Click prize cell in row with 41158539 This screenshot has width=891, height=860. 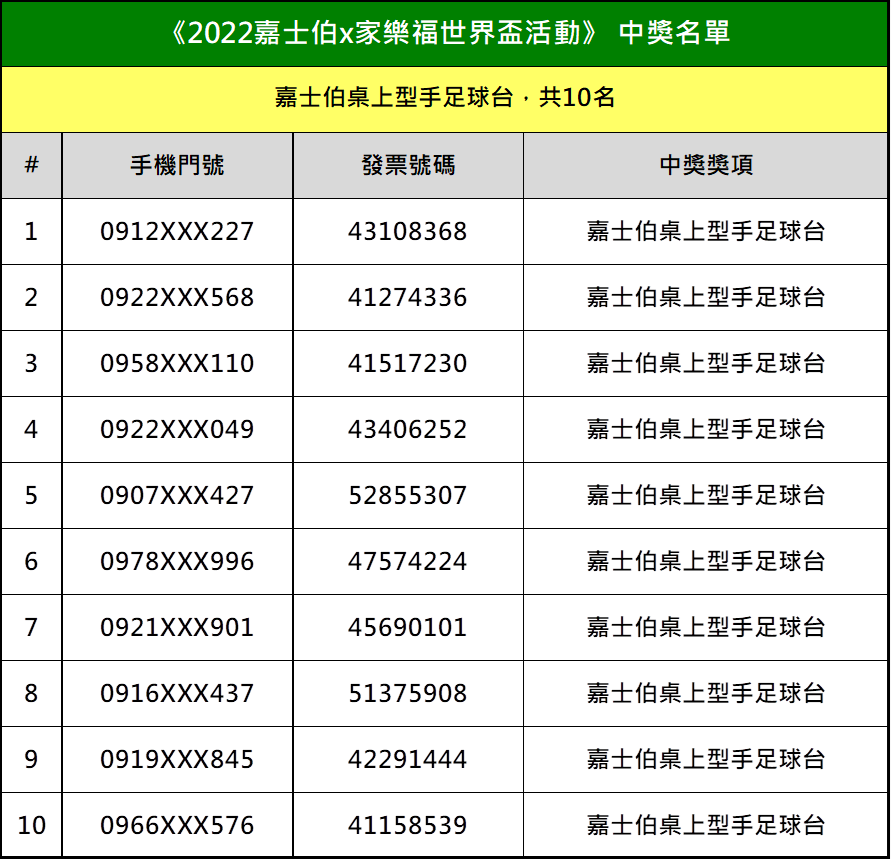[x=706, y=825]
